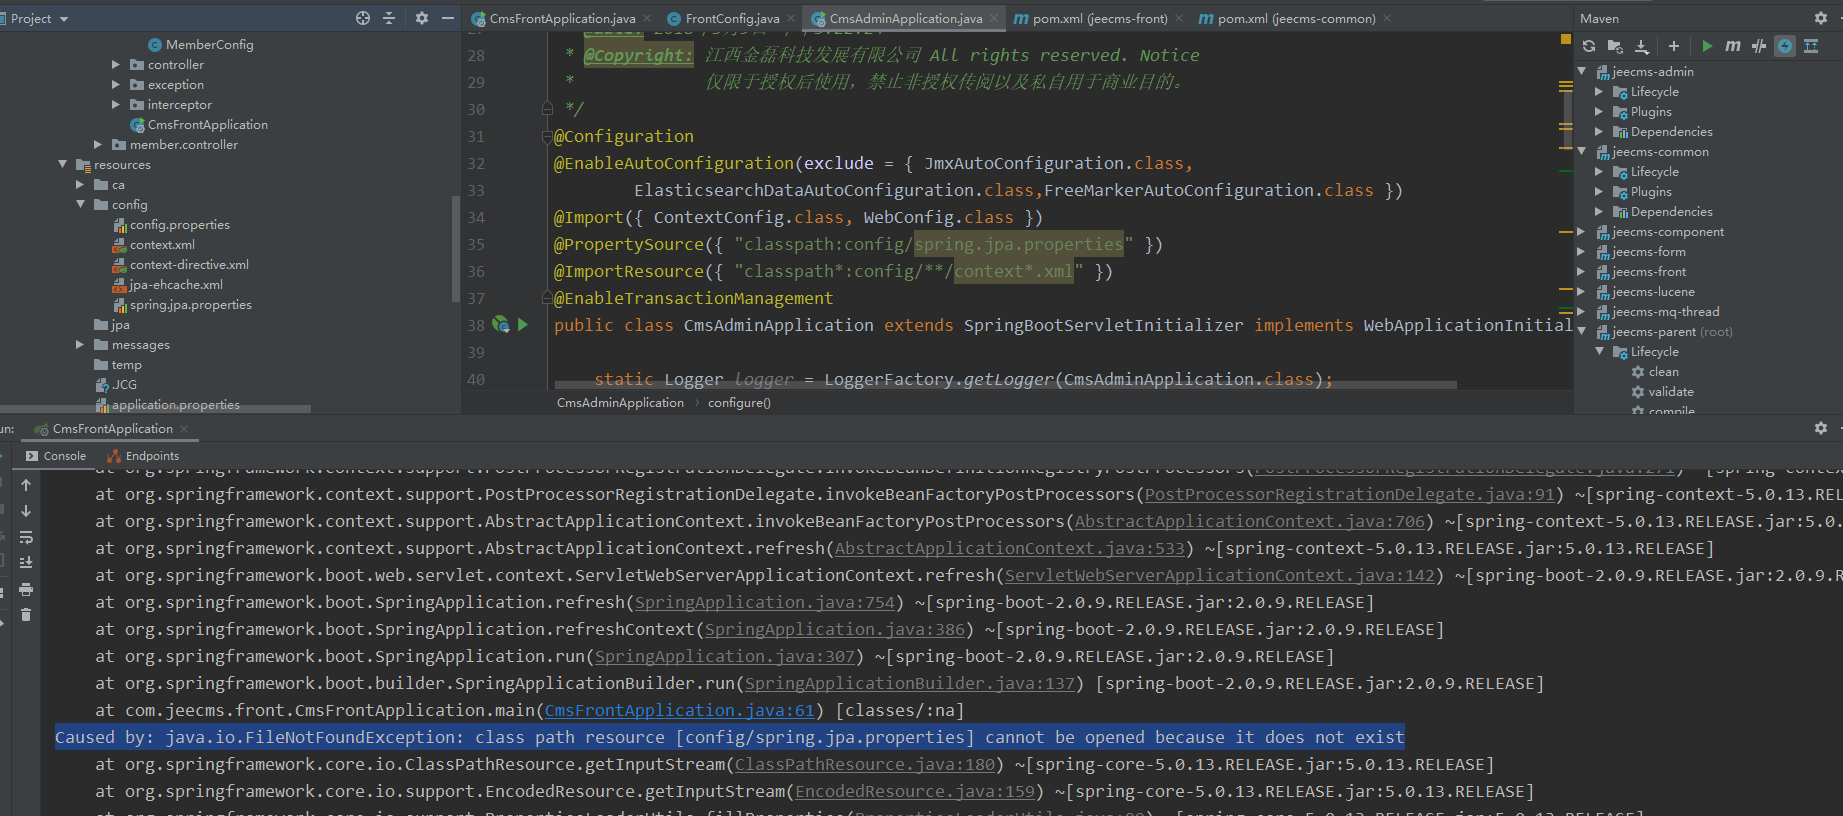Screen dimensions: 1843x816
Task: Reimport all Maven projects
Action: point(1589,46)
